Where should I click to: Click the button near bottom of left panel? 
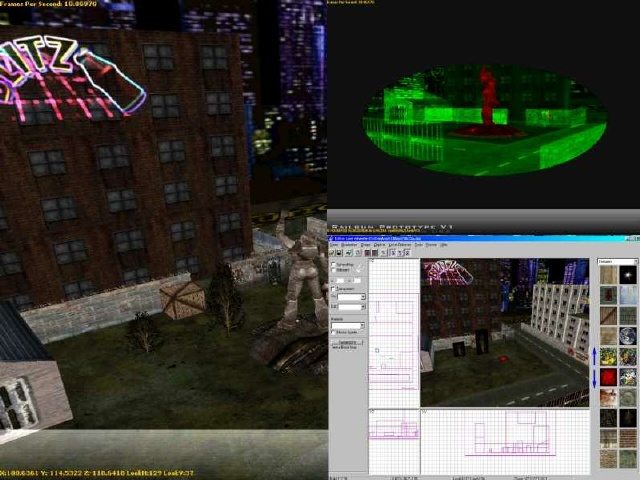(347, 342)
